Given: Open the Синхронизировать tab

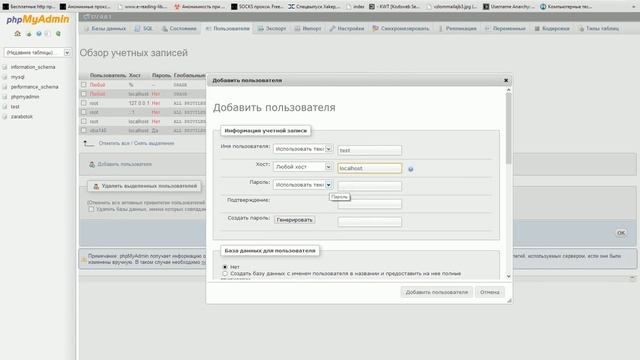Looking at the screenshot, I should (x=401, y=29).
